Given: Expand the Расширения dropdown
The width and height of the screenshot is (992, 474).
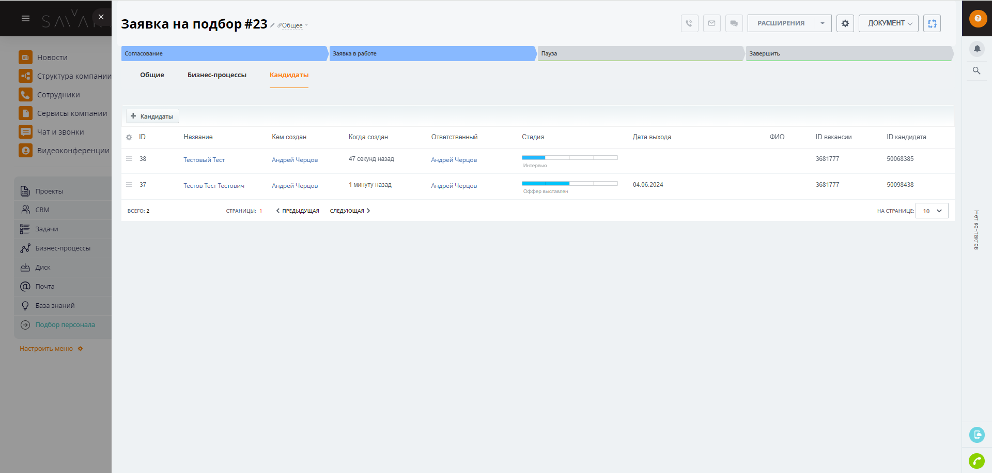Looking at the screenshot, I should [822, 23].
